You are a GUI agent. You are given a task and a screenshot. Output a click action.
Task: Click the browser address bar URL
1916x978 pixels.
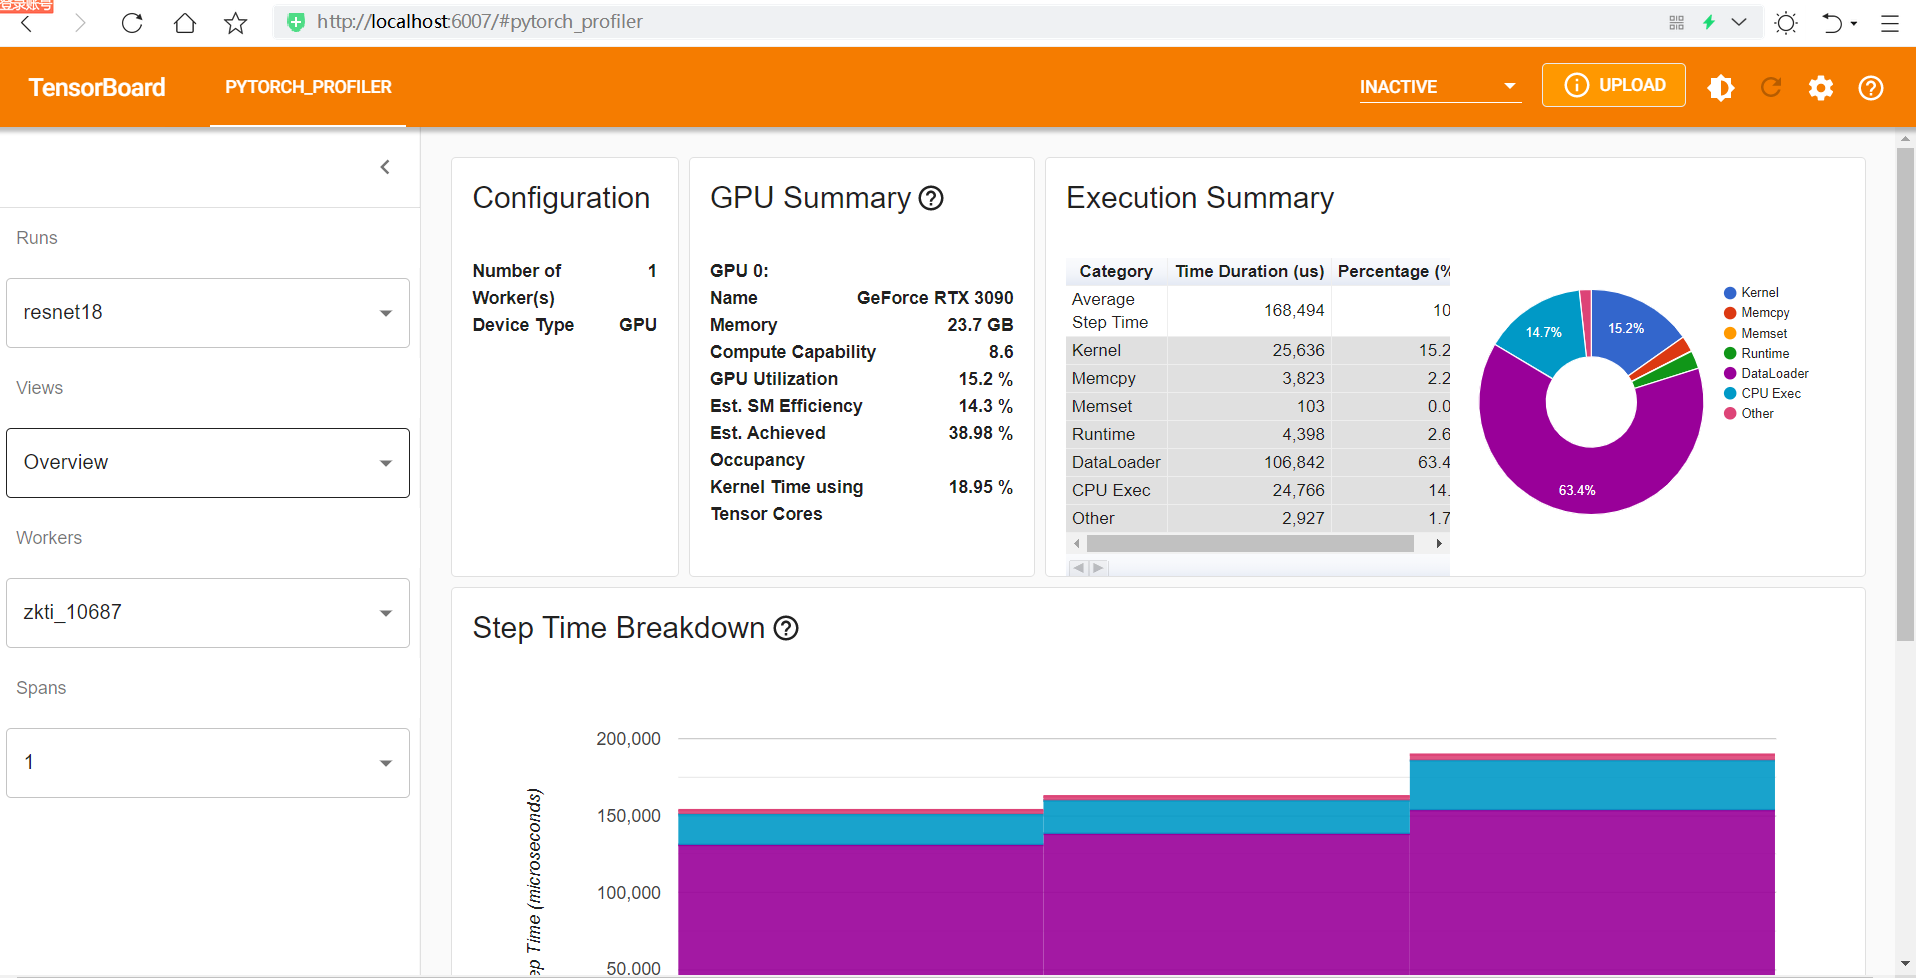(480, 22)
